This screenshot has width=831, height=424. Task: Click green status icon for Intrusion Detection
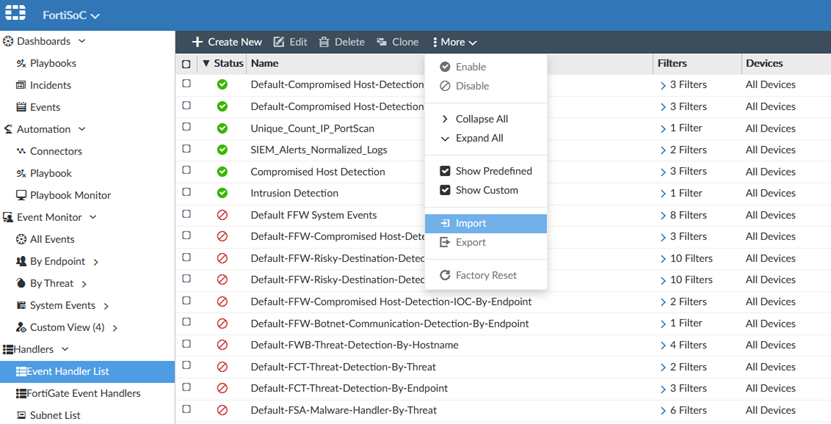pos(222,193)
